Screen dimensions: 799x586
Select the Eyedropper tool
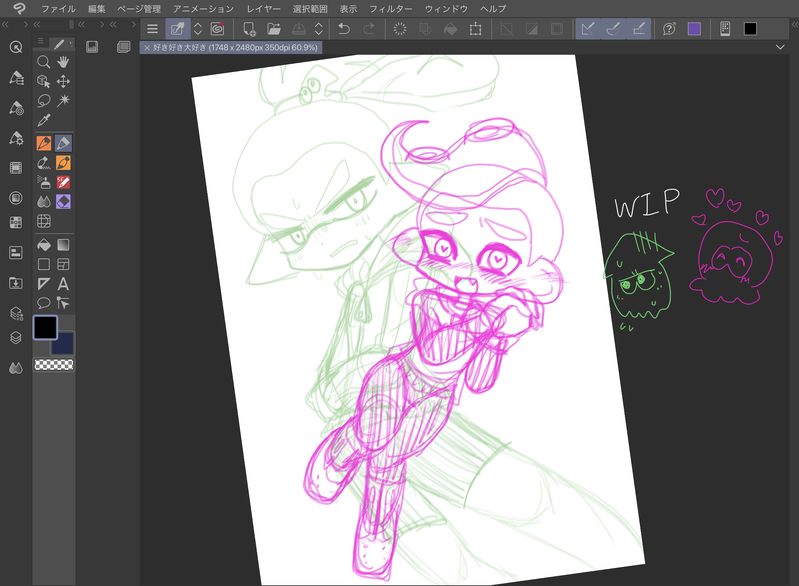pyautogui.click(x=44, y=120)
